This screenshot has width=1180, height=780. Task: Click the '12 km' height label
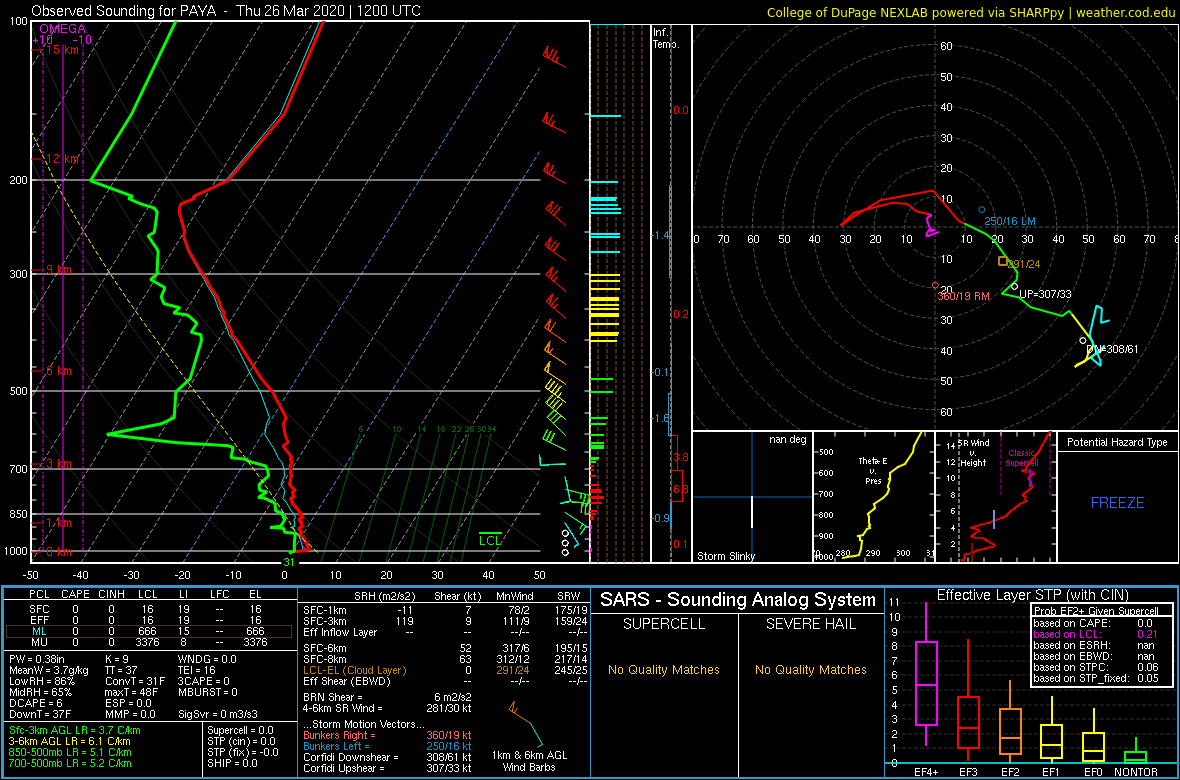click(62, 159)
